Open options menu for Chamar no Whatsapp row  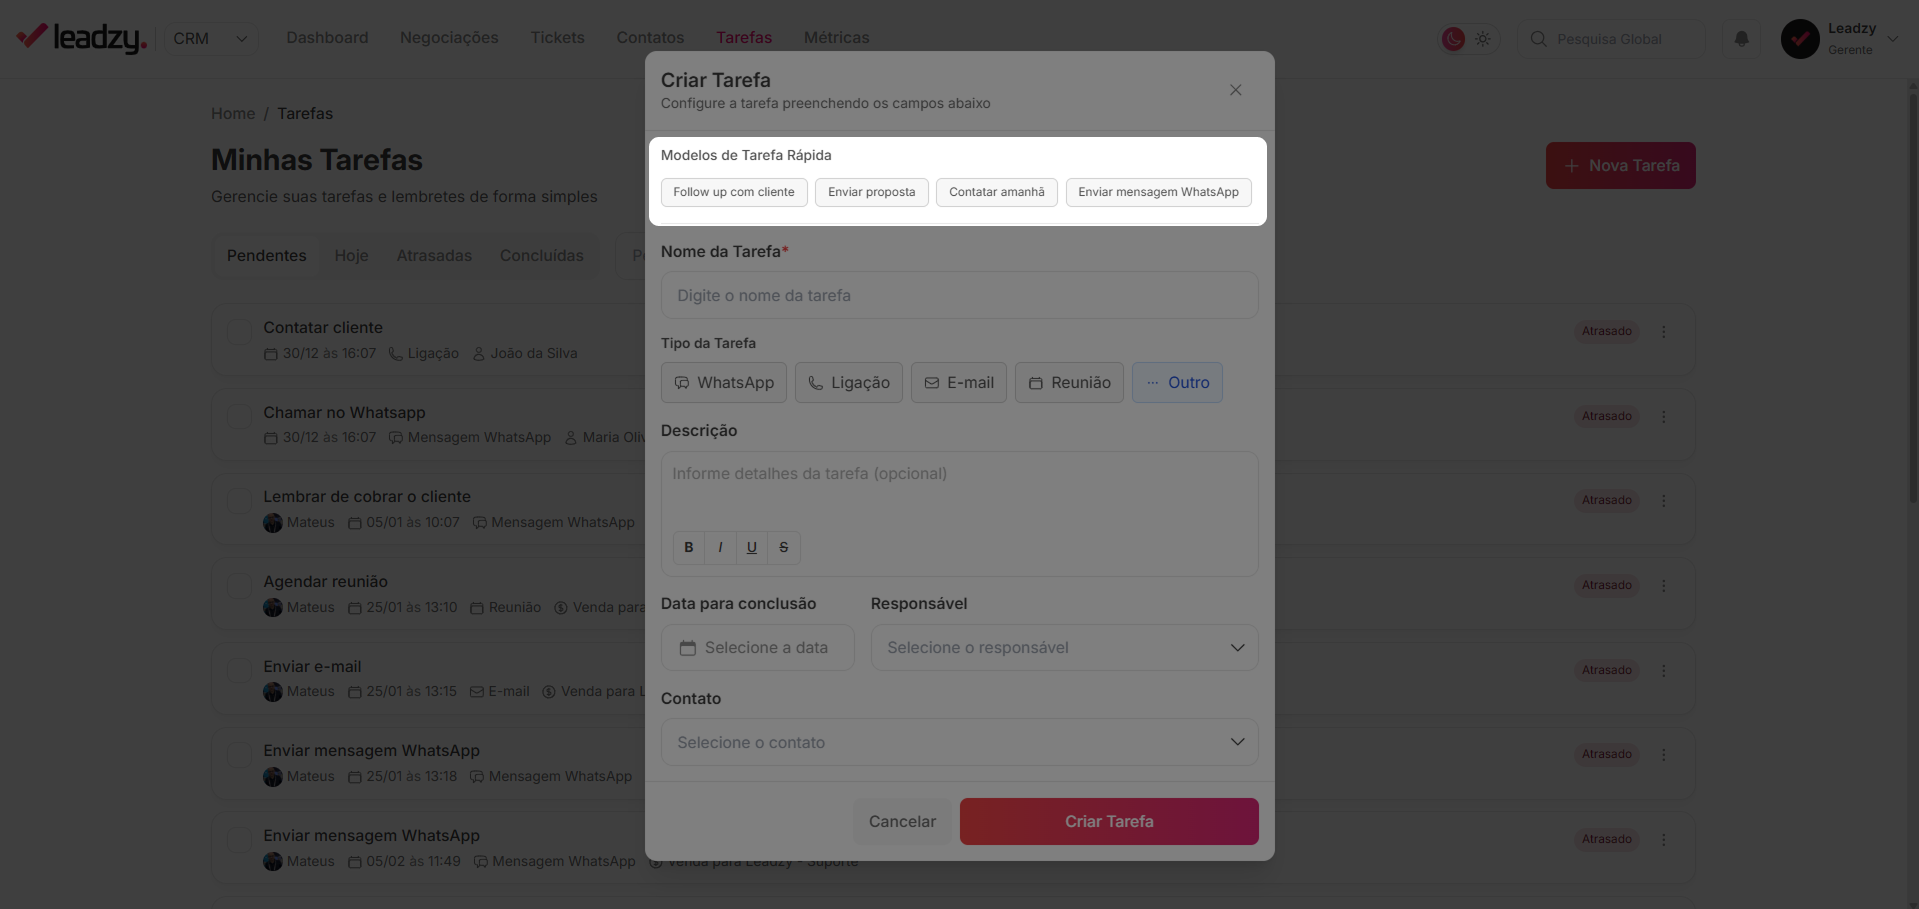1664,416
